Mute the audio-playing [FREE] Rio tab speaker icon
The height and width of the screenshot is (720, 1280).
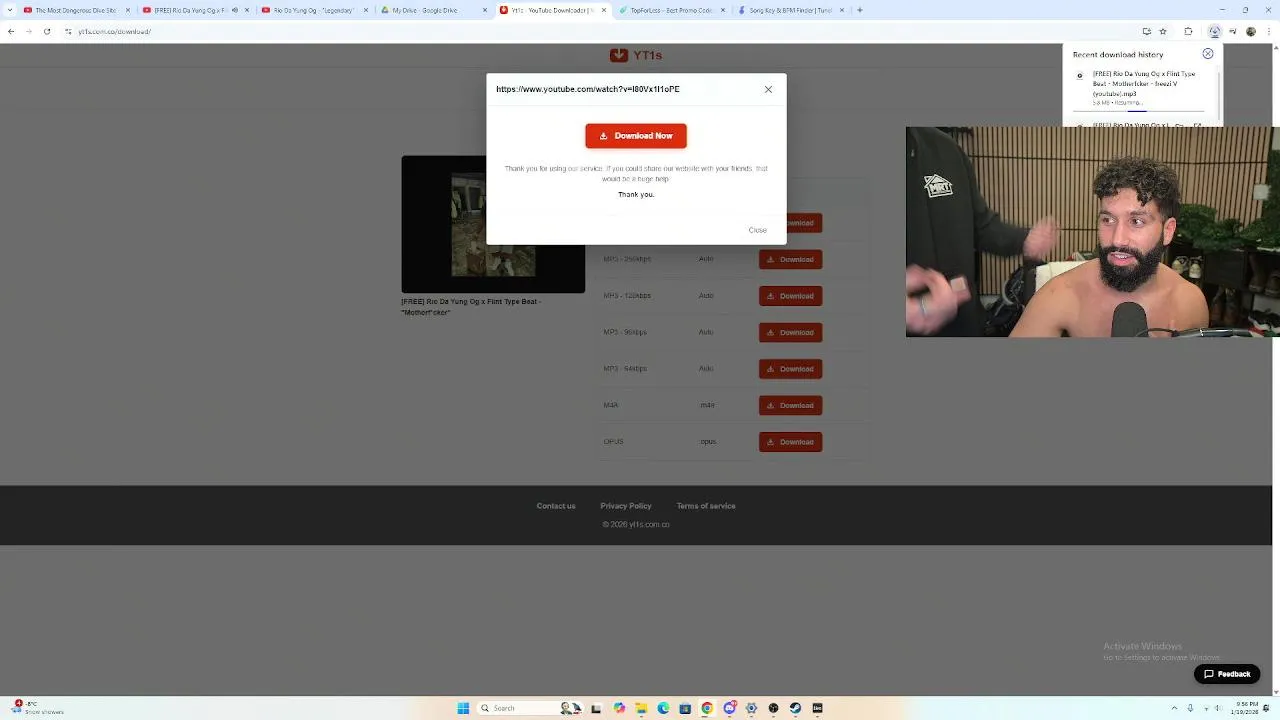[234, 10]
